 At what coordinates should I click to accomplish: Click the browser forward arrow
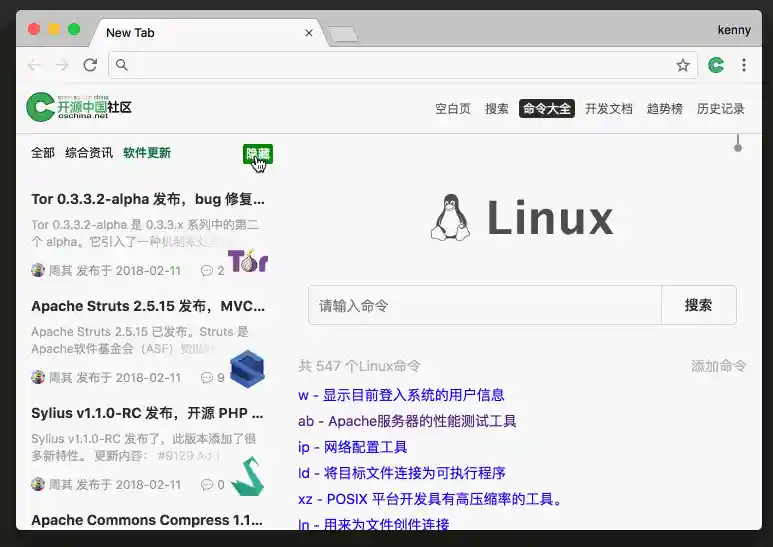point(62,65)
